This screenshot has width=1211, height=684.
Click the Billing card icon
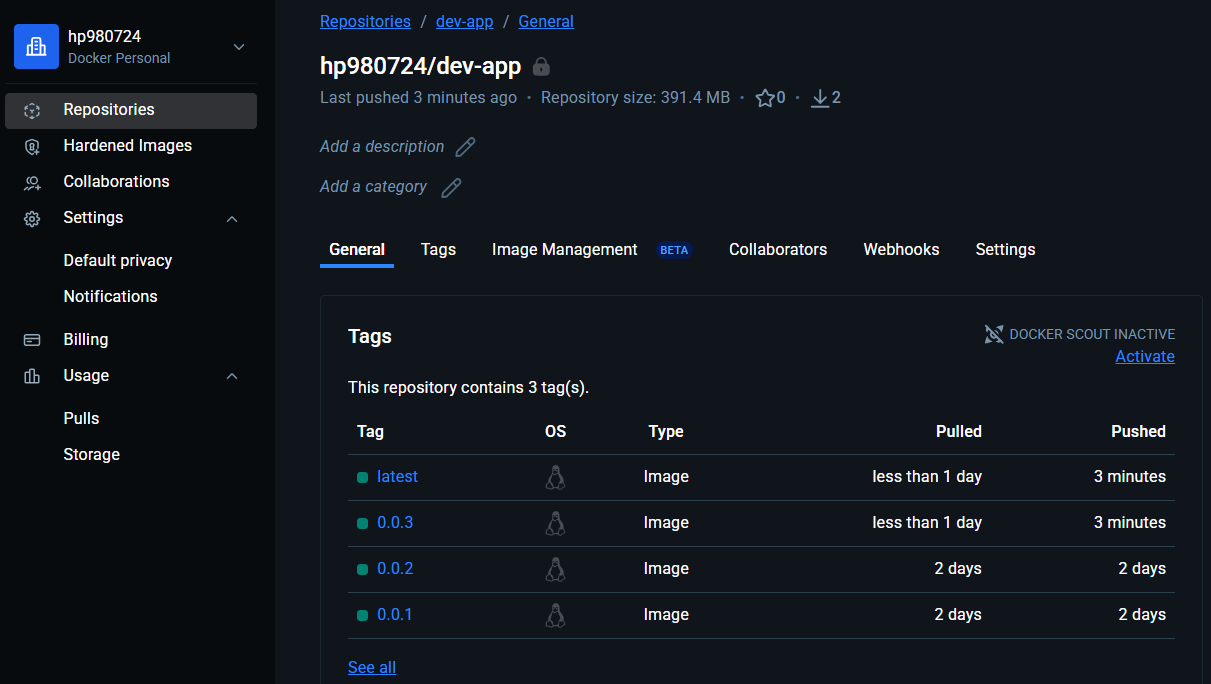pyautogui.click(x=32, y=340)
